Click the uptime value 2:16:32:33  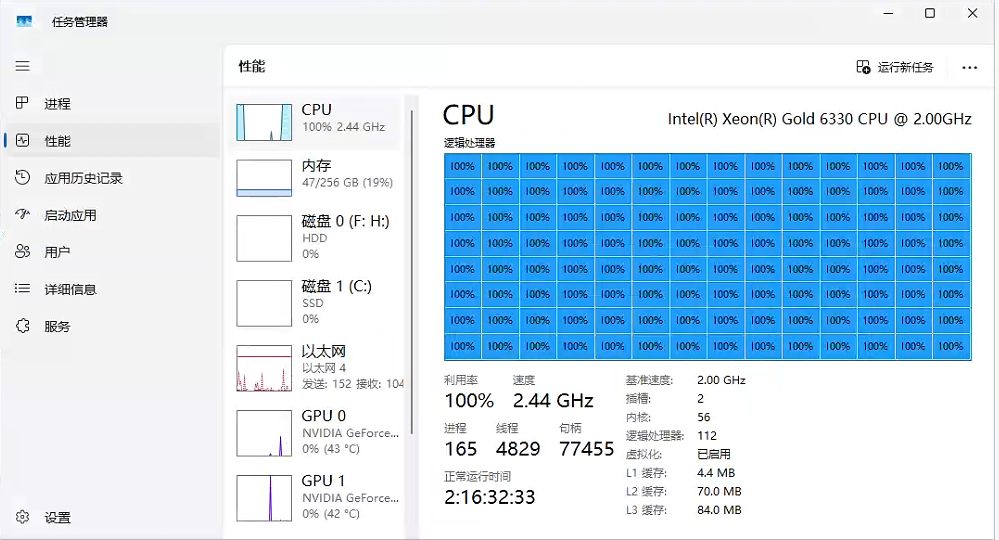(489, 497)
